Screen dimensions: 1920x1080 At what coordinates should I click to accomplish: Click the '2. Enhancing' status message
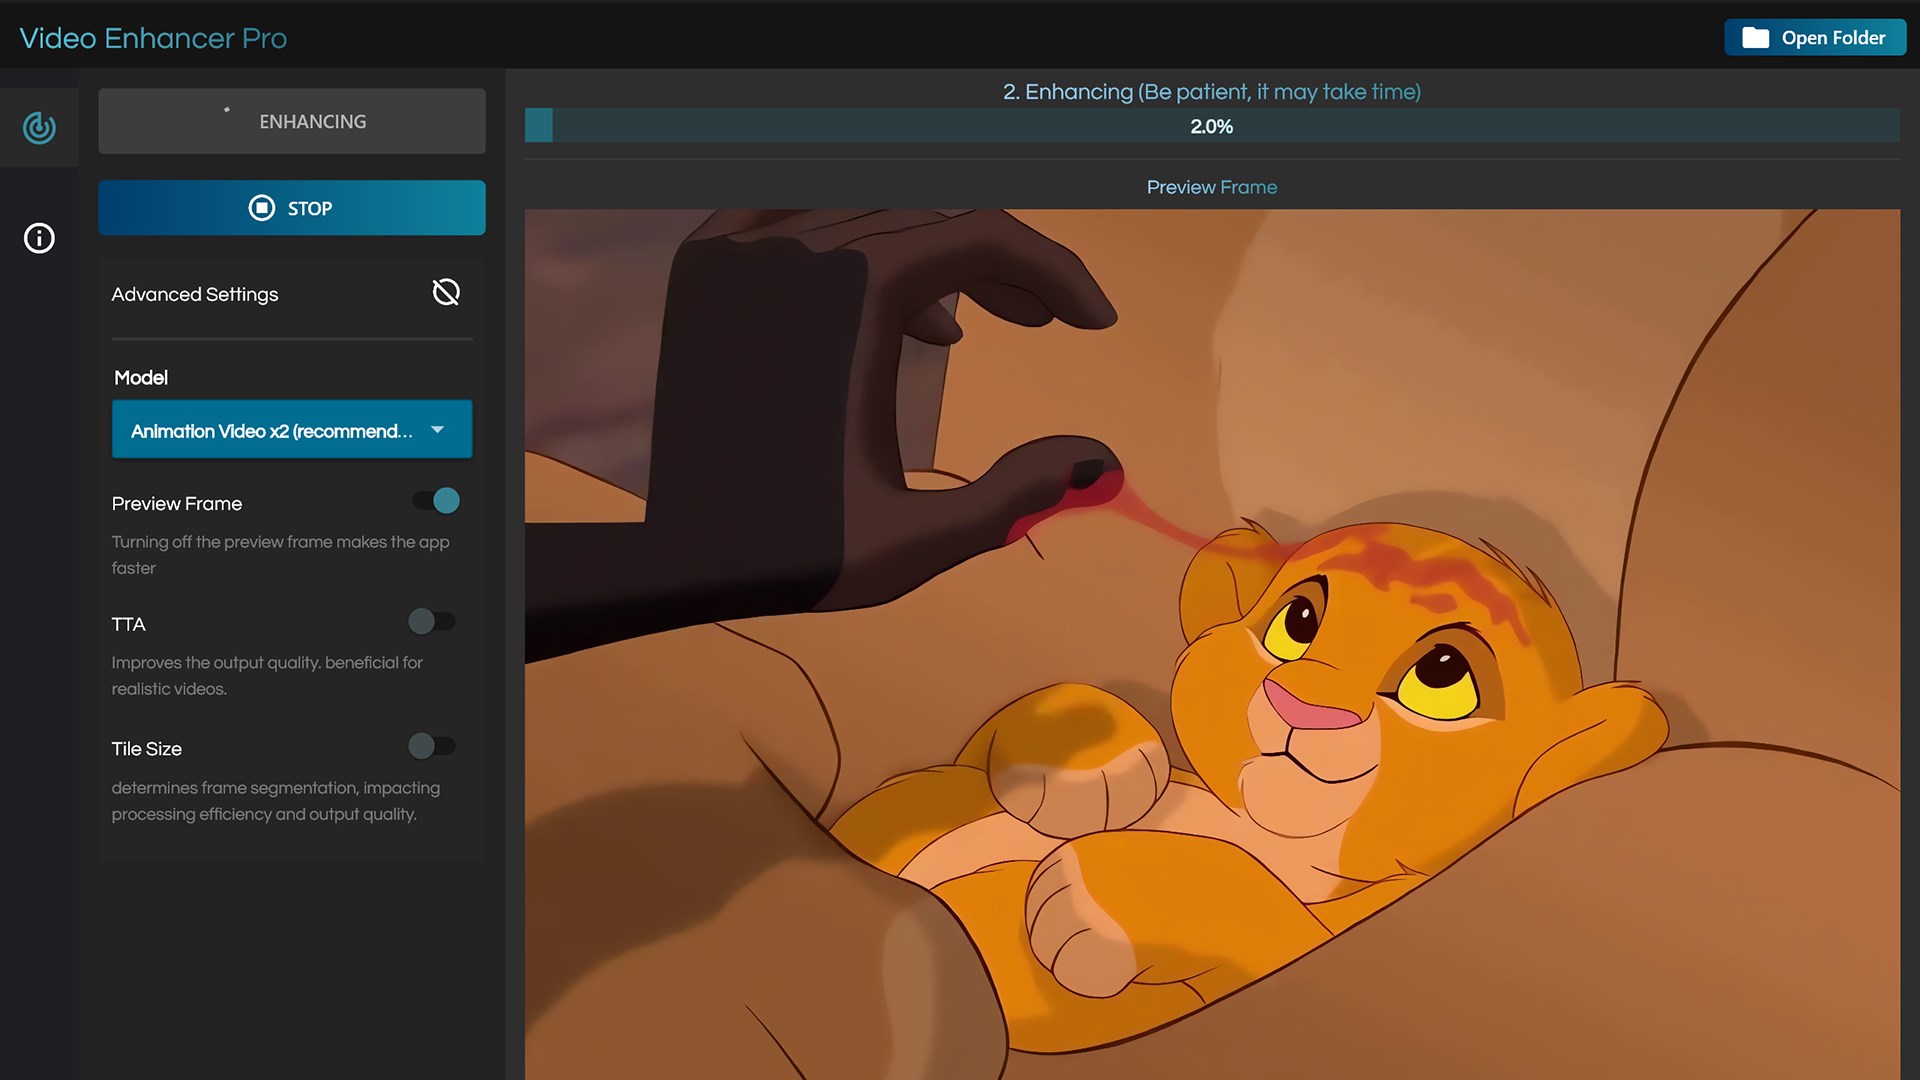1211,92
